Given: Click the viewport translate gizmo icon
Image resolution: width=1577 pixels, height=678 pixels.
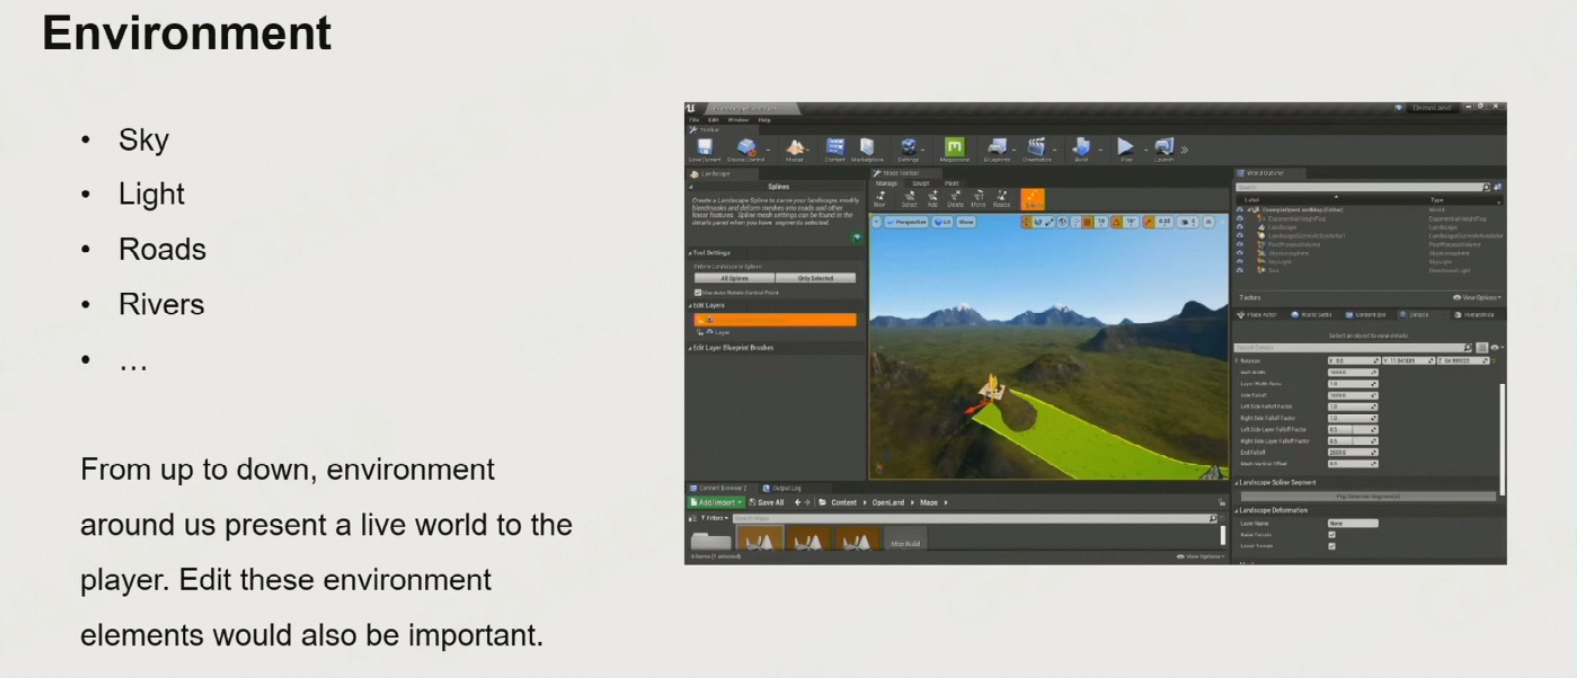Looking at the screenshot, I should [1026, 222].
